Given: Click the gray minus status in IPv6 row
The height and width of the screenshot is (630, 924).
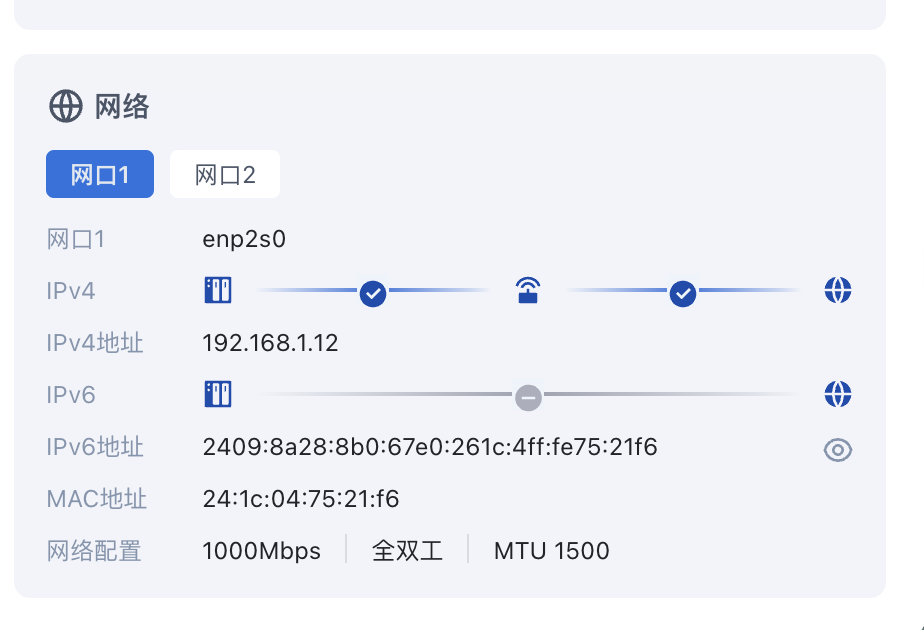Looking at the screenshot, I should 529,398.
